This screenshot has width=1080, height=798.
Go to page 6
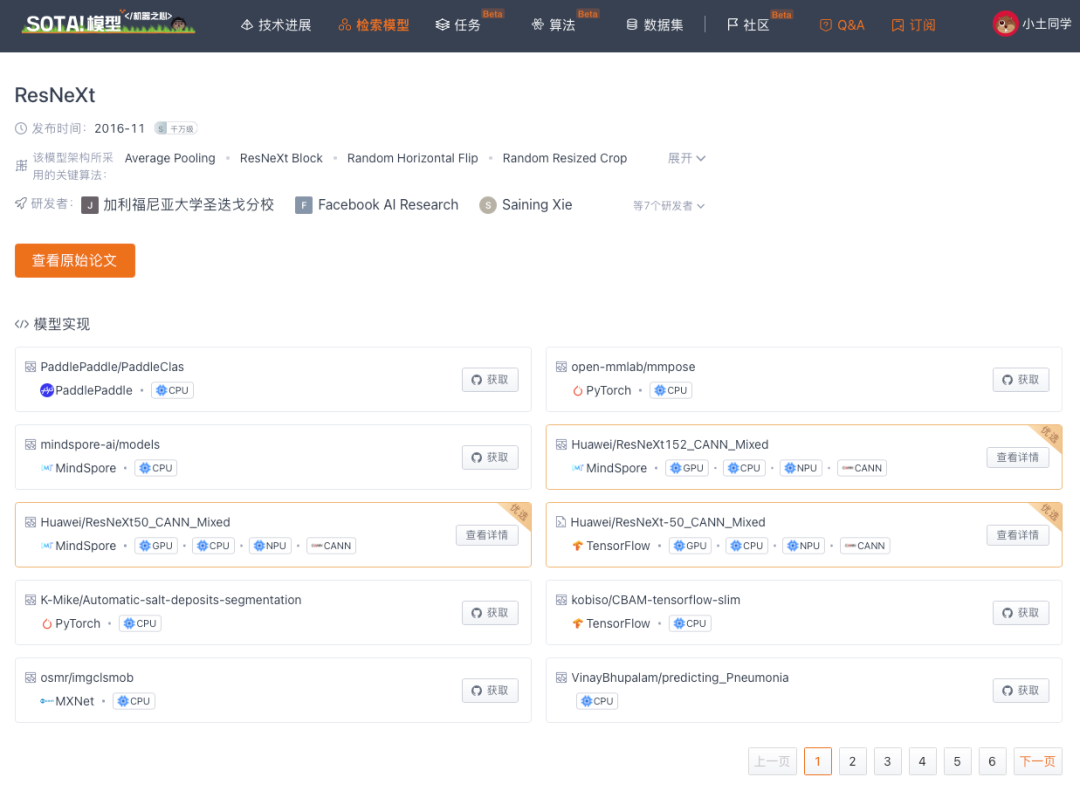click(992, 762)
